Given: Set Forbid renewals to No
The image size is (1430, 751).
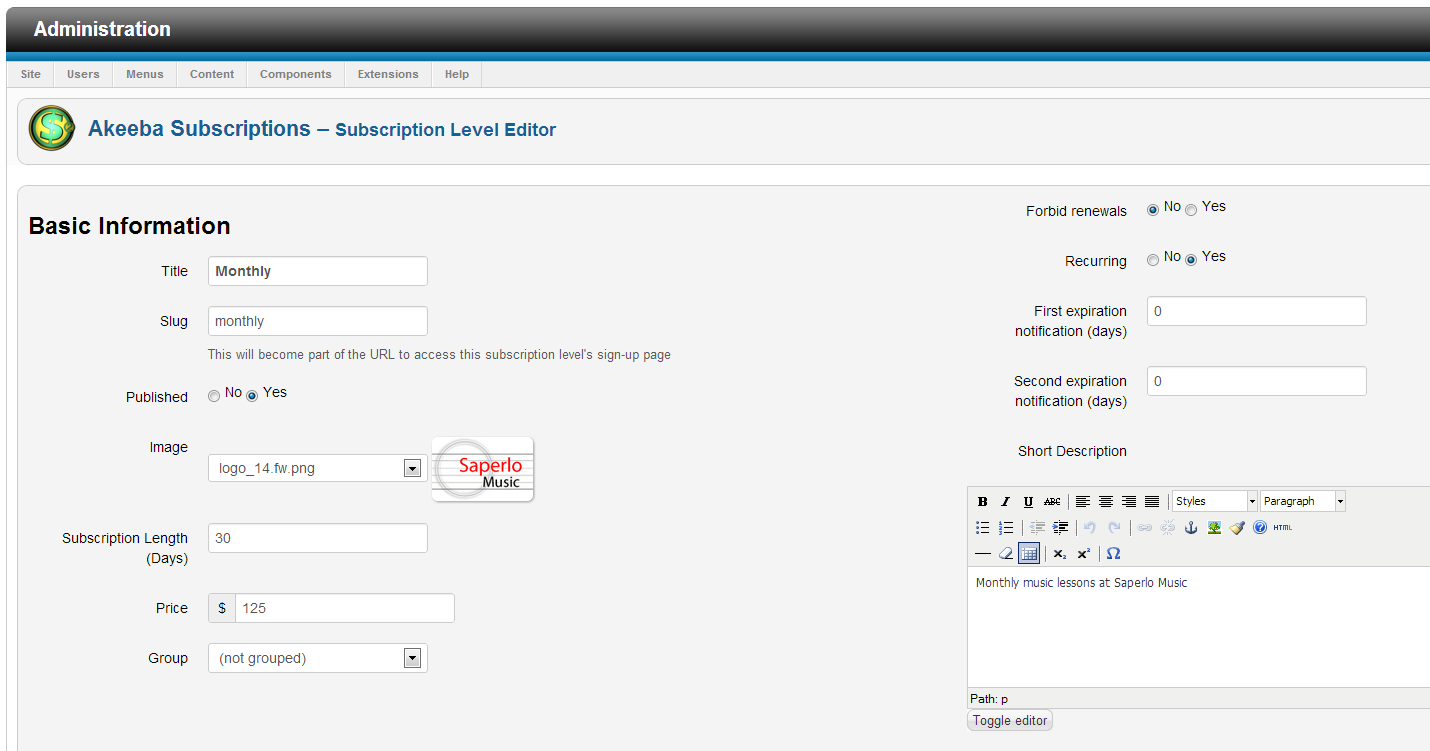Looking at the screenshot, I should (x=1153, y=210).
